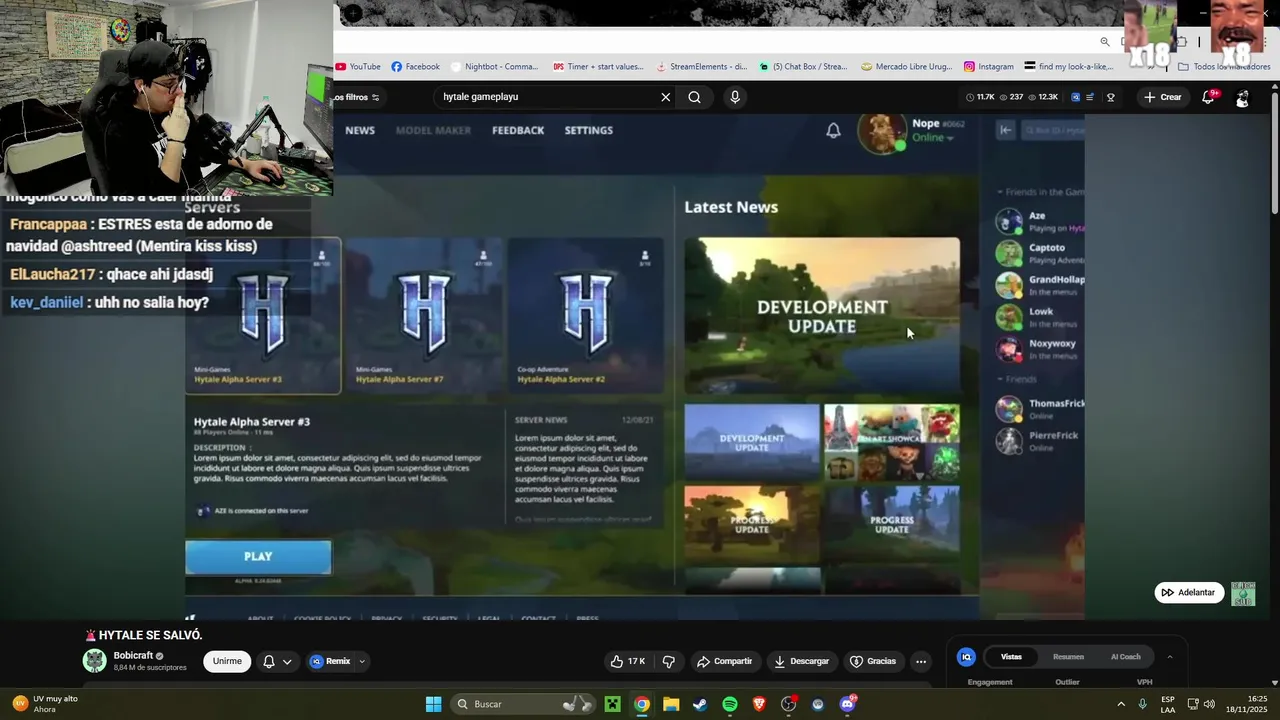Image resolution: width=1280 pixels, height=720 pixels.
Task: Open NEWS tab in Hytale launcher
Action: (x=360, y=130)
